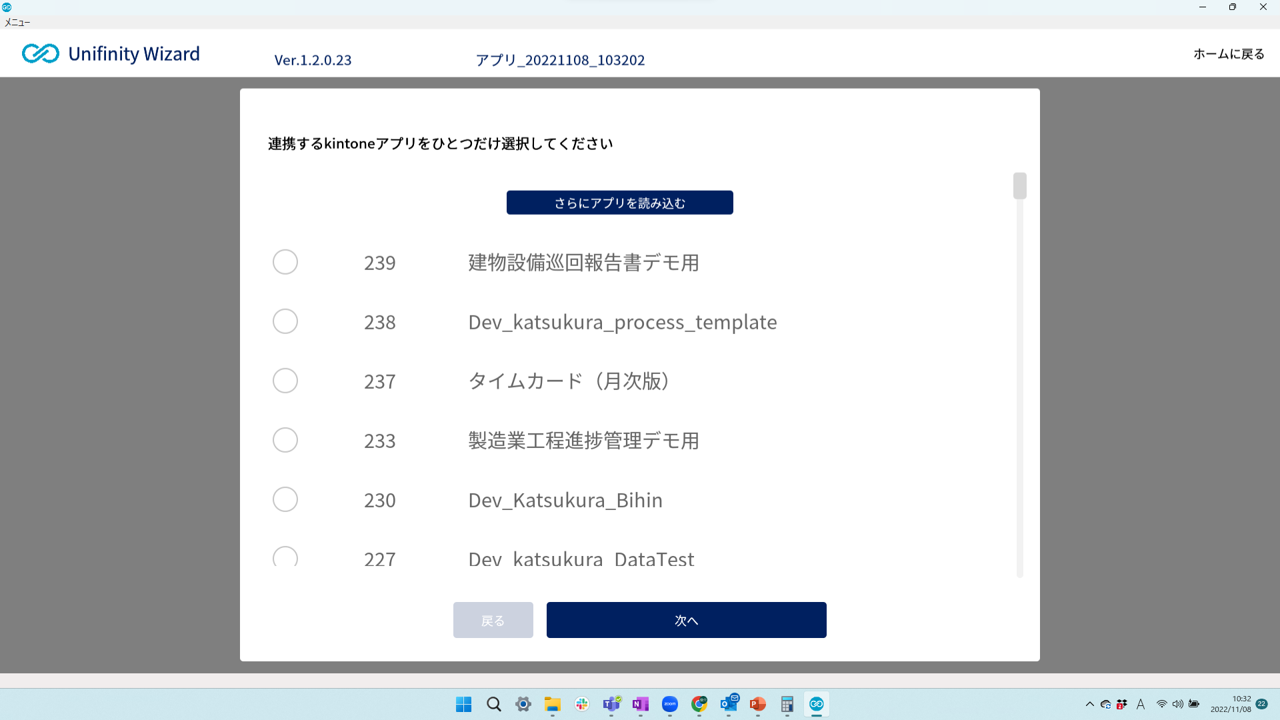Launch Zoom from the taskbar

coord(669,704)
